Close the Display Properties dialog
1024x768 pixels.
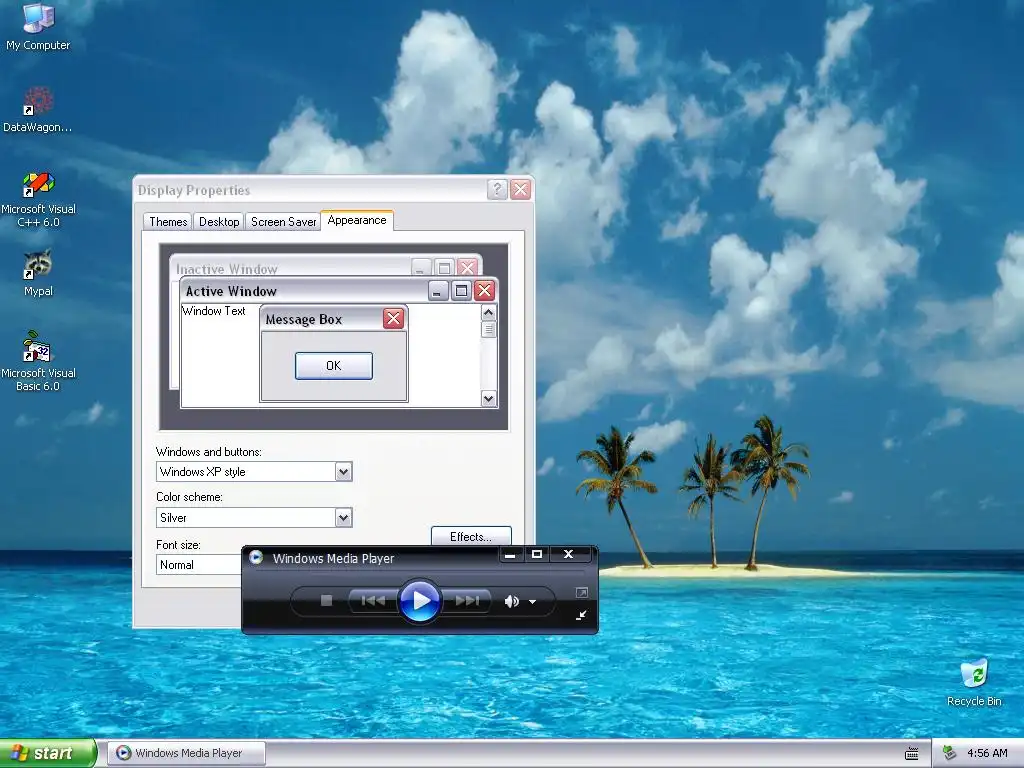tap(520, 189)
